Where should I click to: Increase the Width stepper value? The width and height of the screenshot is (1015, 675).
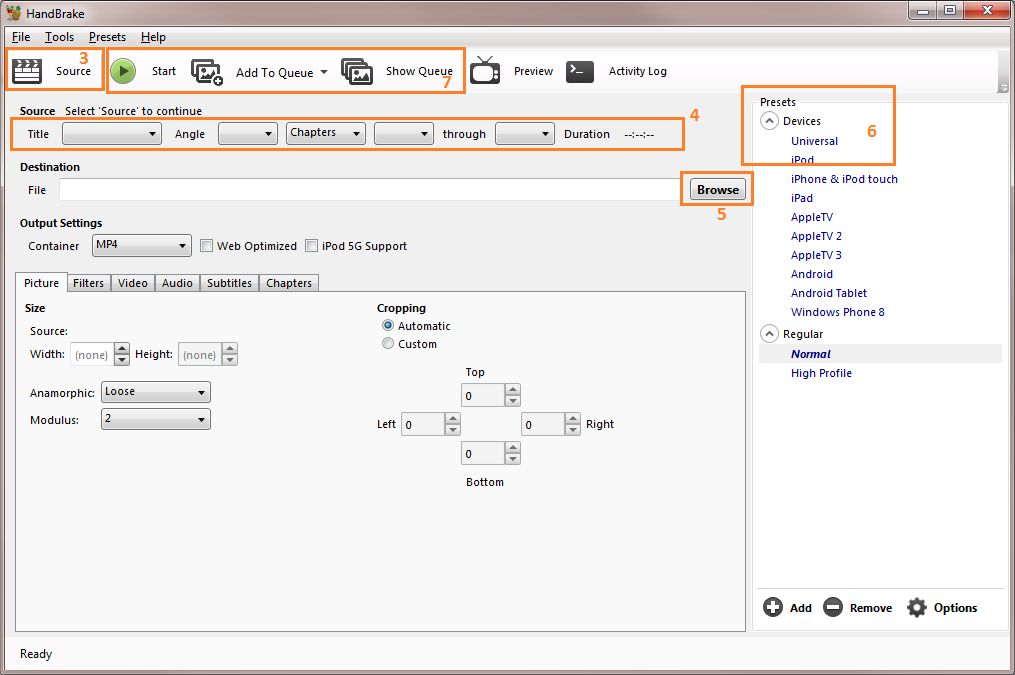coord(122,349)
